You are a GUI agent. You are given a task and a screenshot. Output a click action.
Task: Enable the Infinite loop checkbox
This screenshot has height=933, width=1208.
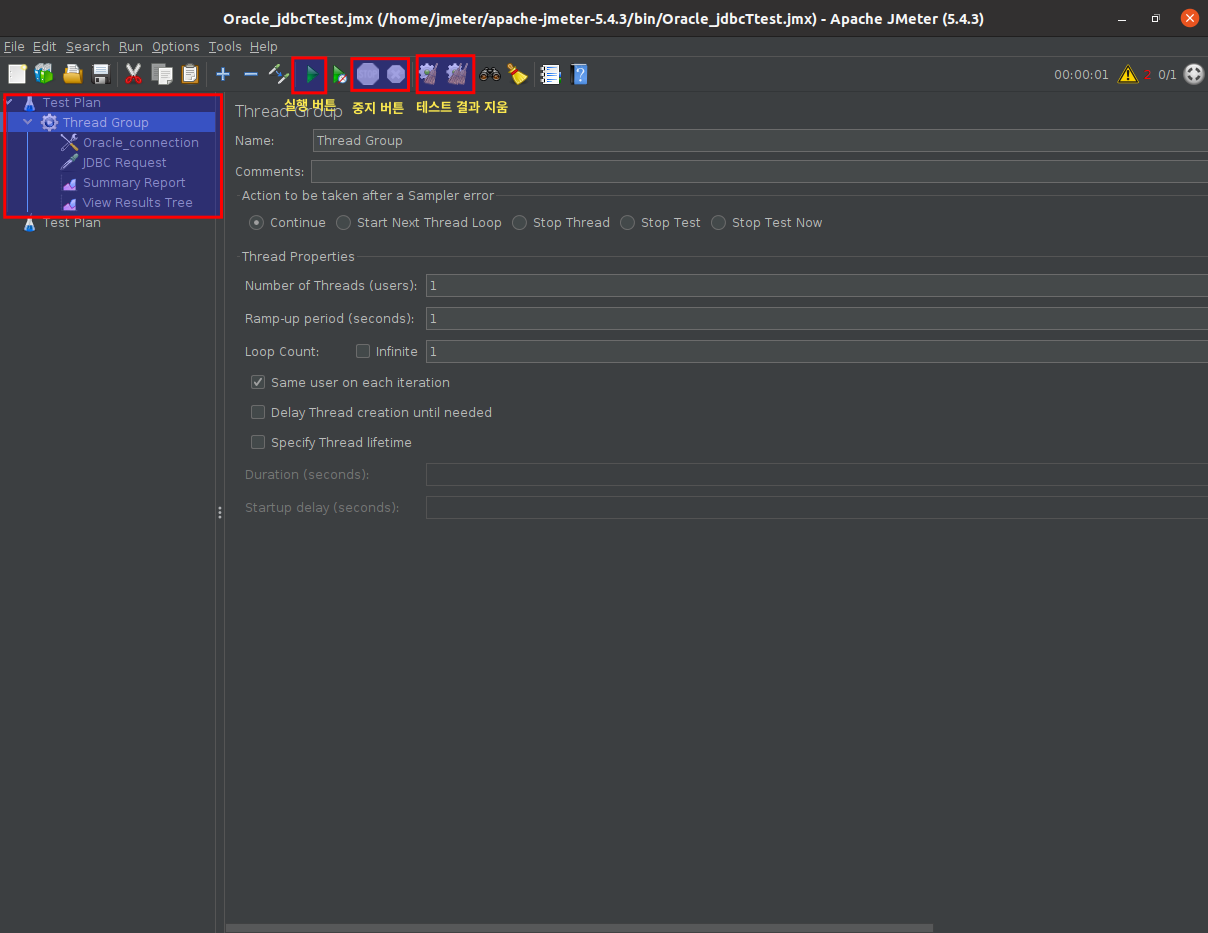click(363, 351)
